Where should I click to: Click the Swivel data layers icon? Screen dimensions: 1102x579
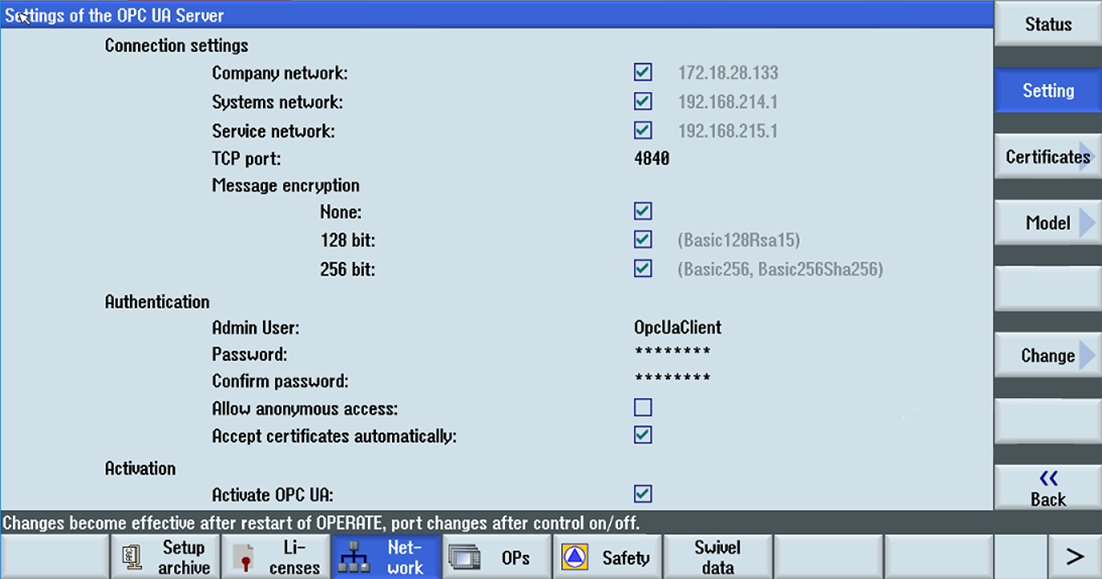(718, 557)
